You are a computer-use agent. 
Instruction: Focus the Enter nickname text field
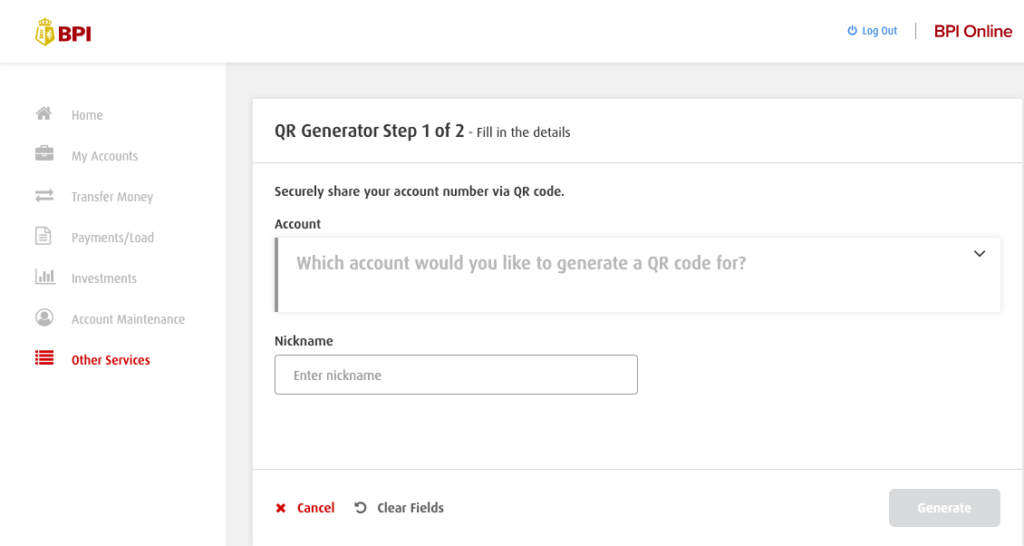(x=456, y=375)
